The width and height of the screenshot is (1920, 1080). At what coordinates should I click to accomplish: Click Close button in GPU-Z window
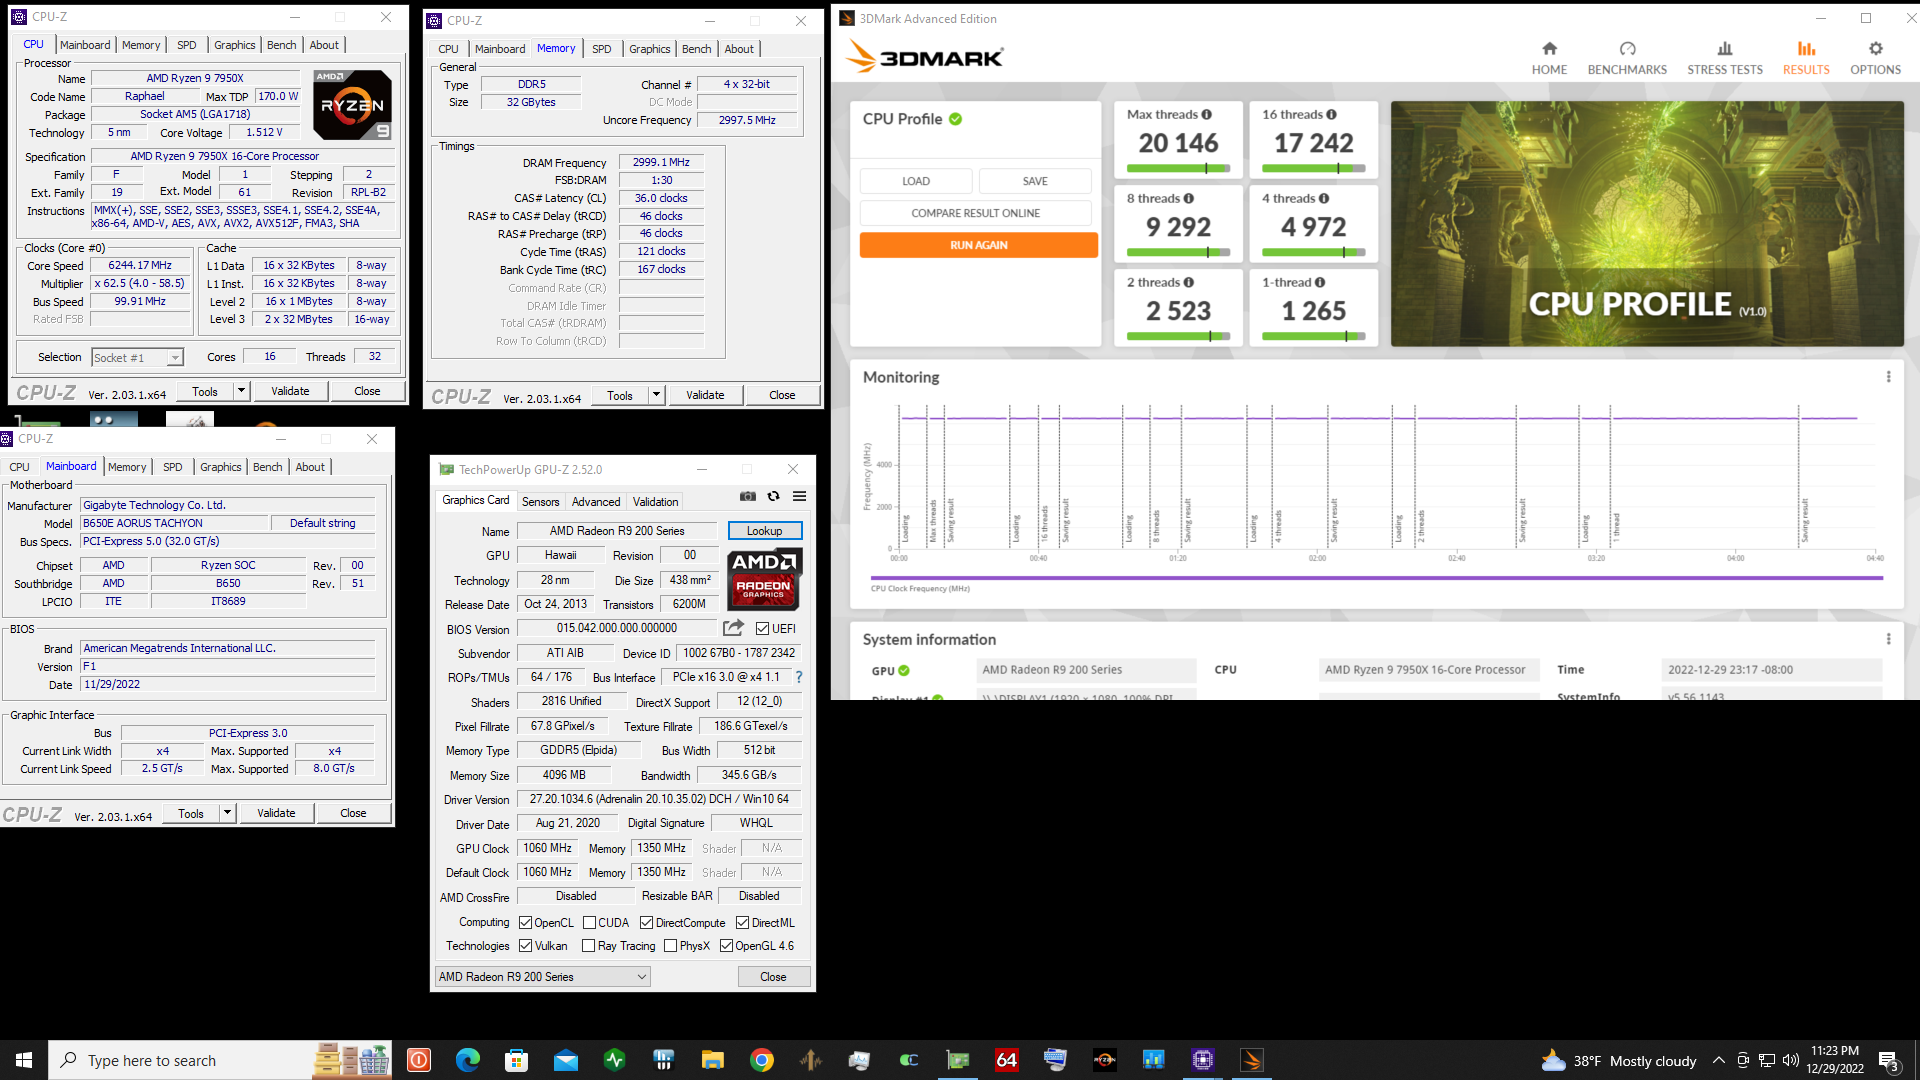click(773, 977)
